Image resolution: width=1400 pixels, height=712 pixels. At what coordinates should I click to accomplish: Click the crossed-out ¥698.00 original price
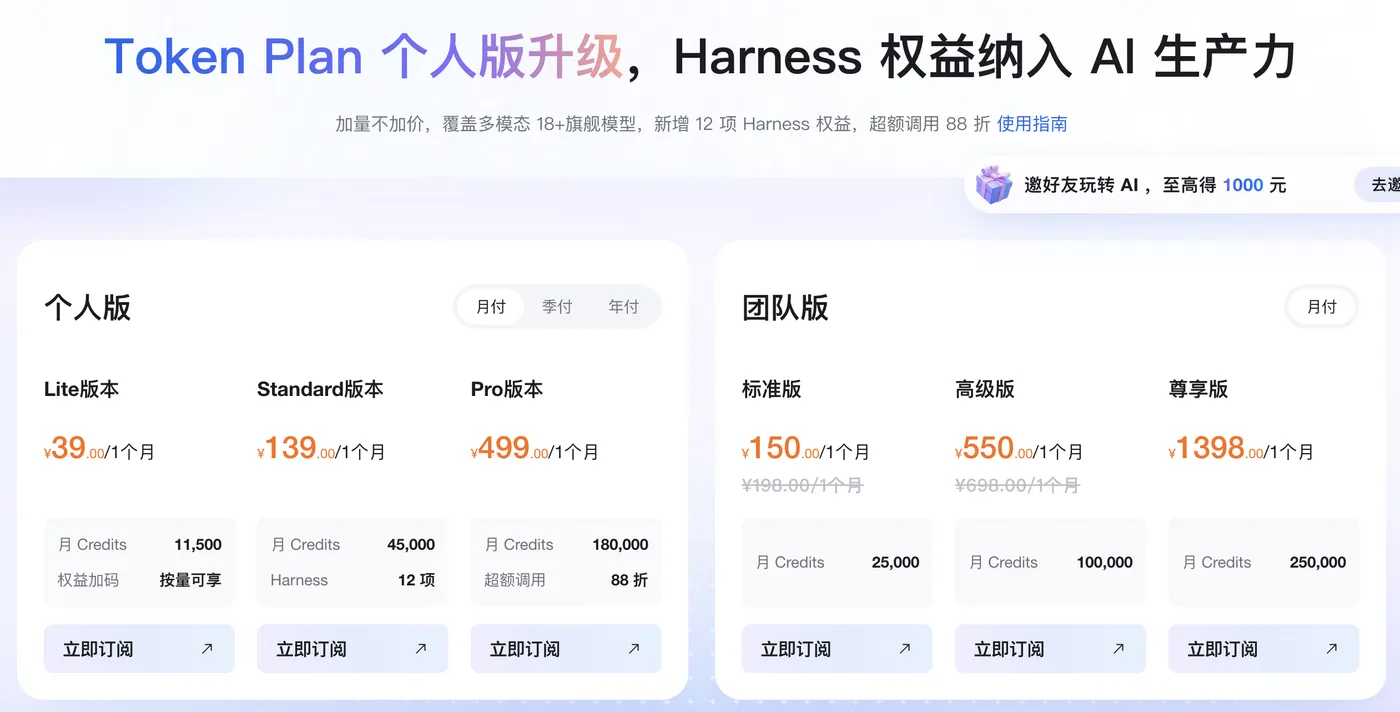pos(1017,485)
